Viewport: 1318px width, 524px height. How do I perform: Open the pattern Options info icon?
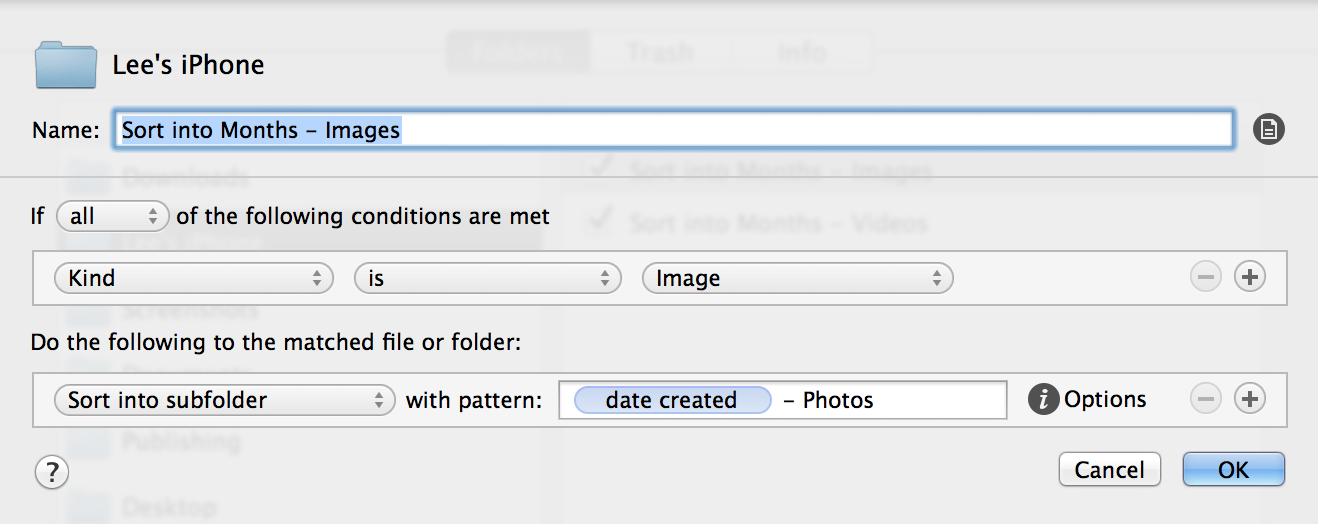point(1043,400)
